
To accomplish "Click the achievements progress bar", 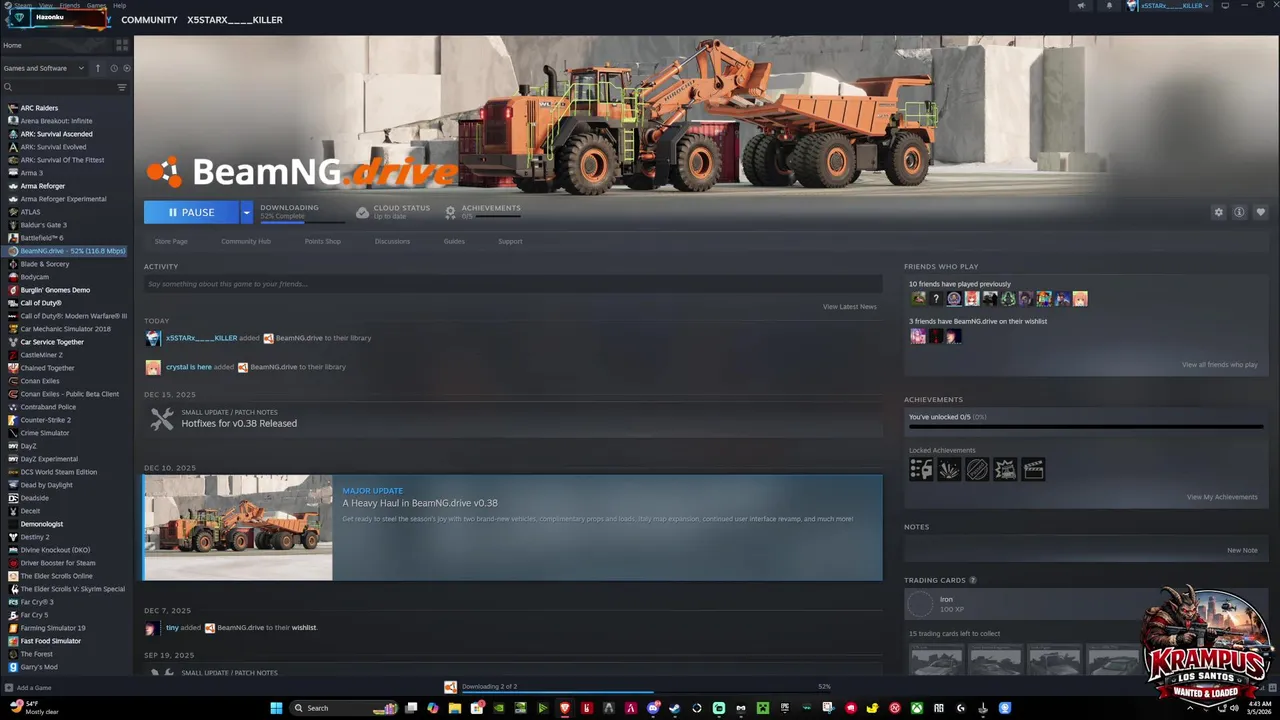I will pyautogui.click(x=1086, y=427).
